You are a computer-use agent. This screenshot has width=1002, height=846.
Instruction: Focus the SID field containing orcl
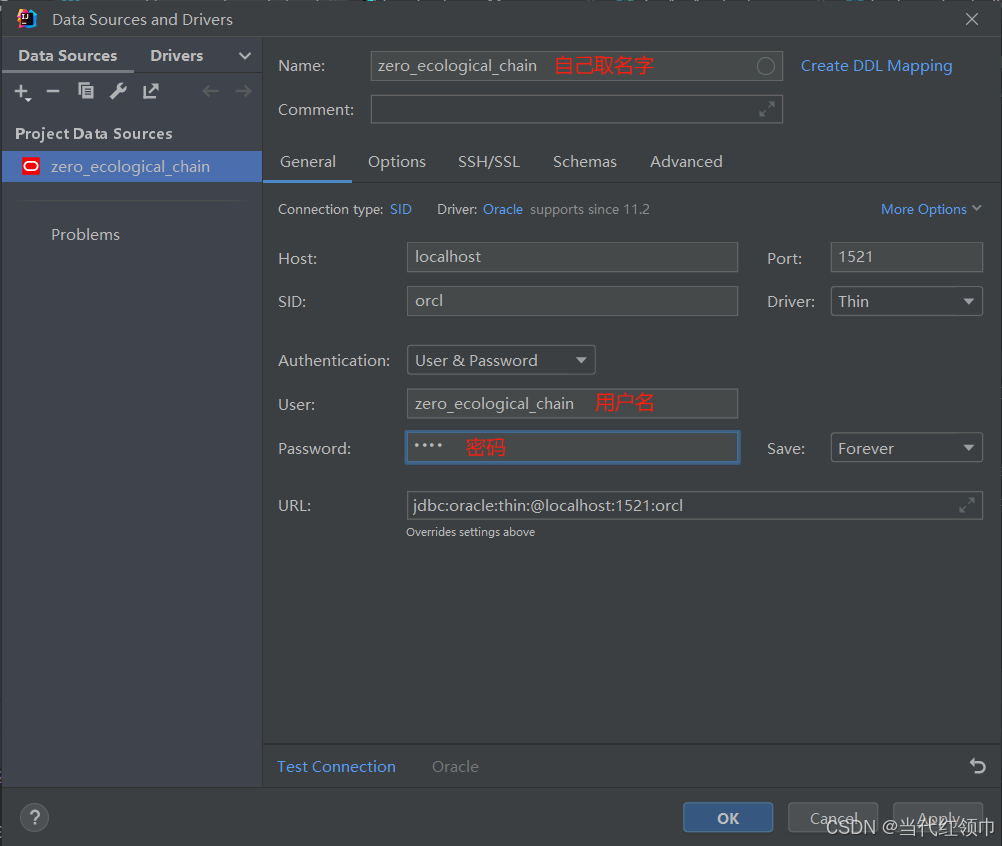click(x=572, y=301)
